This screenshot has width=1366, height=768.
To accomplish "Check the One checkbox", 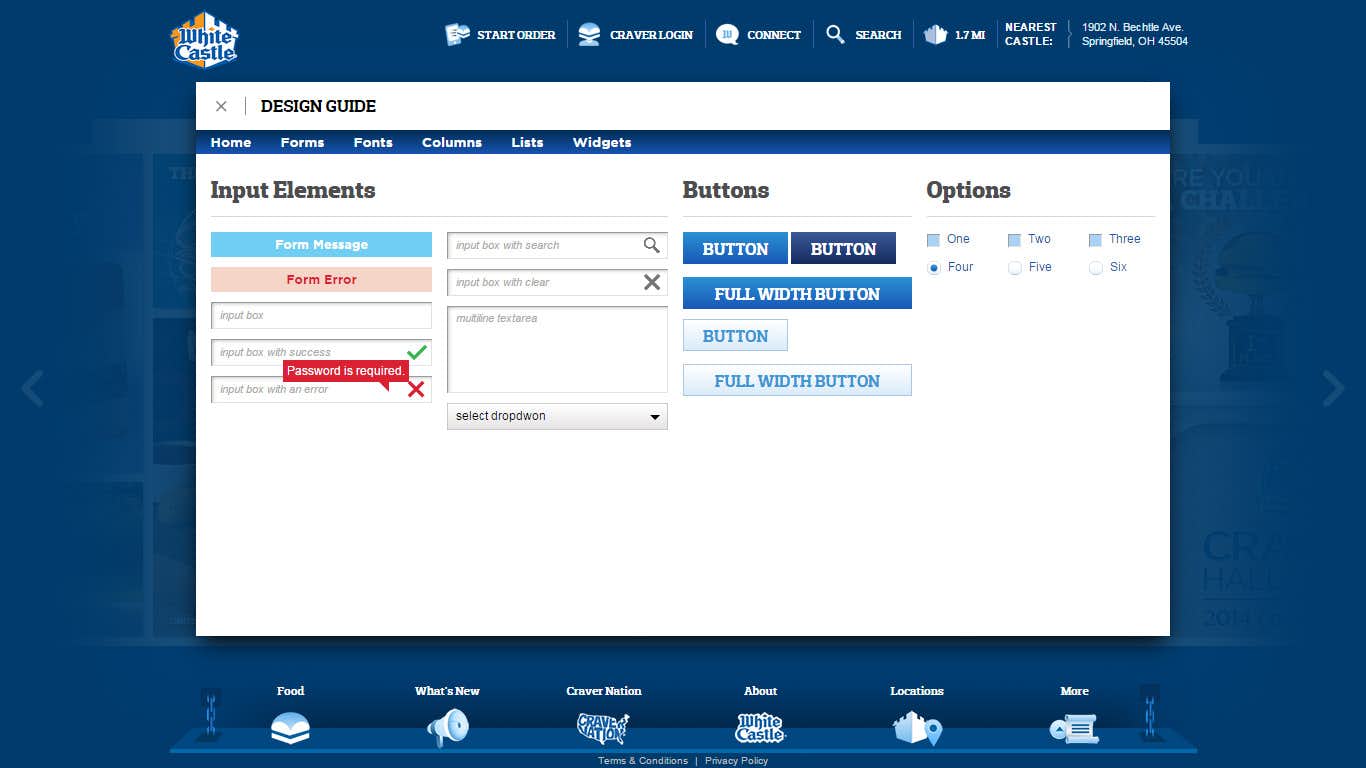I will [933, 240].
